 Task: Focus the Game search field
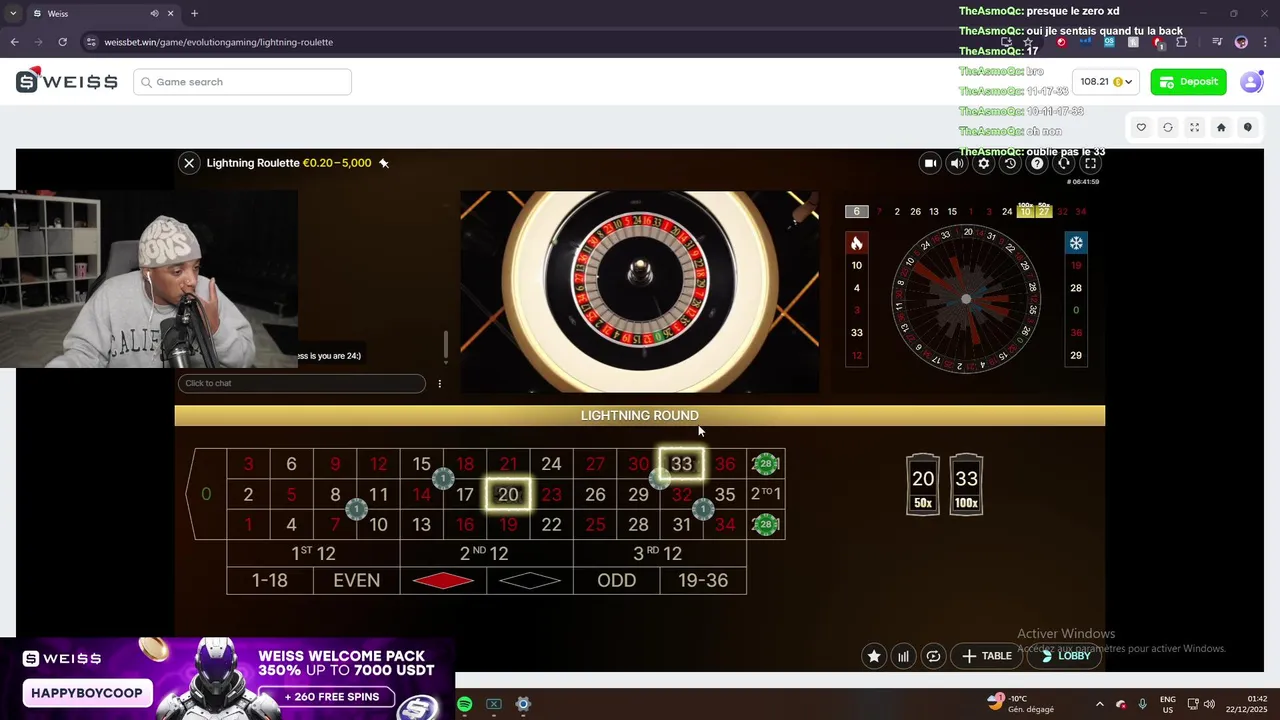tap(242, 82)
